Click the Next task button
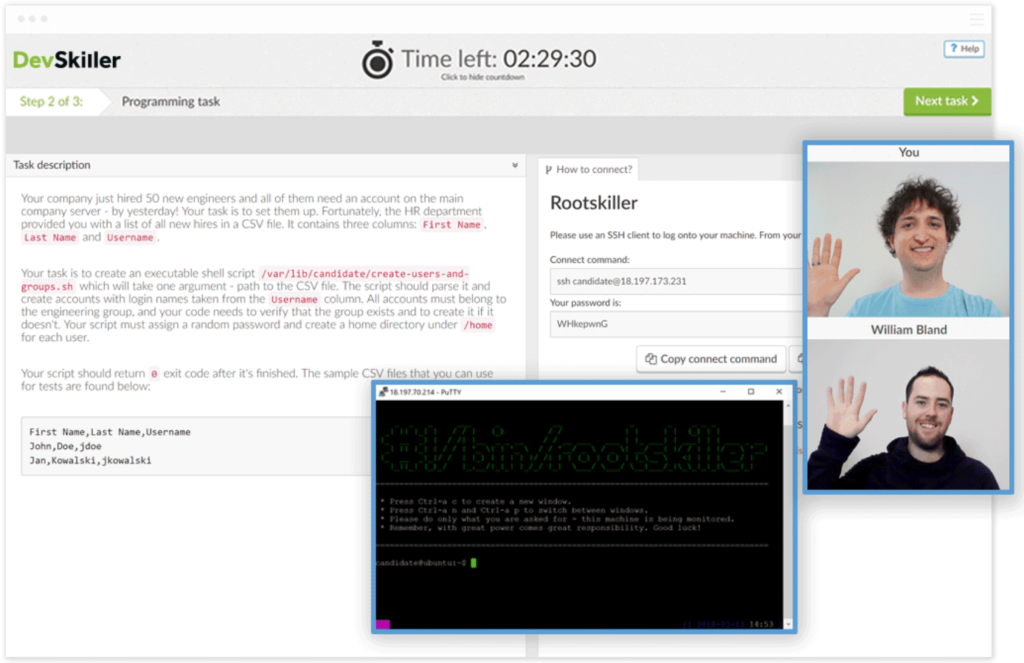 pos(947,101)
